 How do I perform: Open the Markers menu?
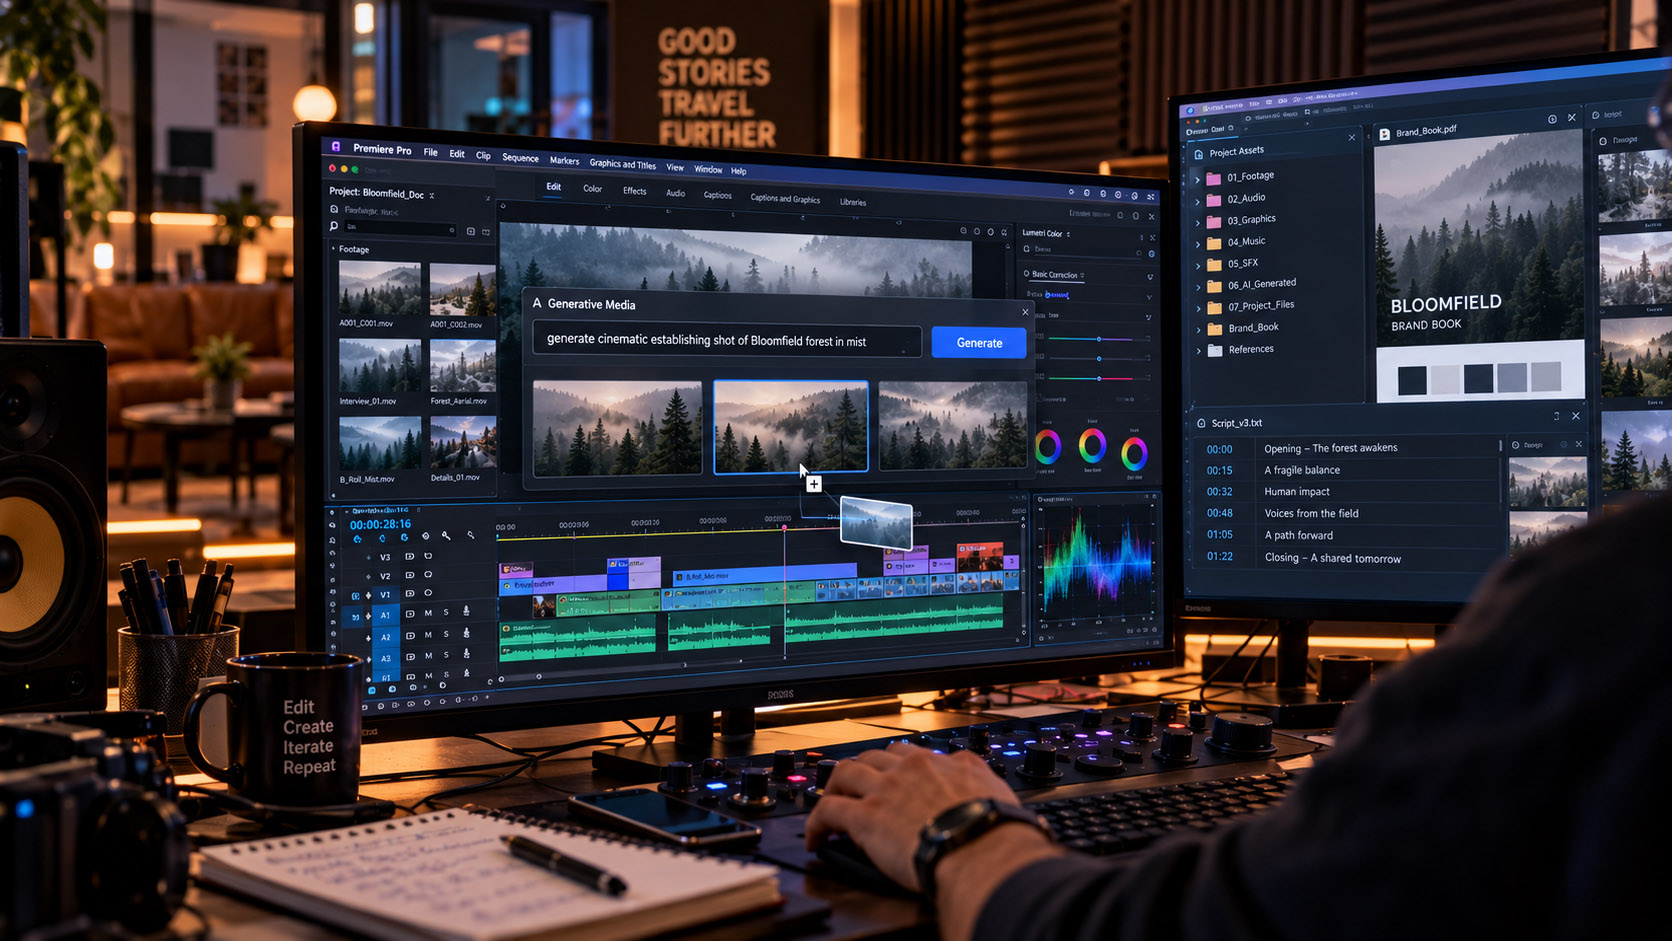coord(564,160)
